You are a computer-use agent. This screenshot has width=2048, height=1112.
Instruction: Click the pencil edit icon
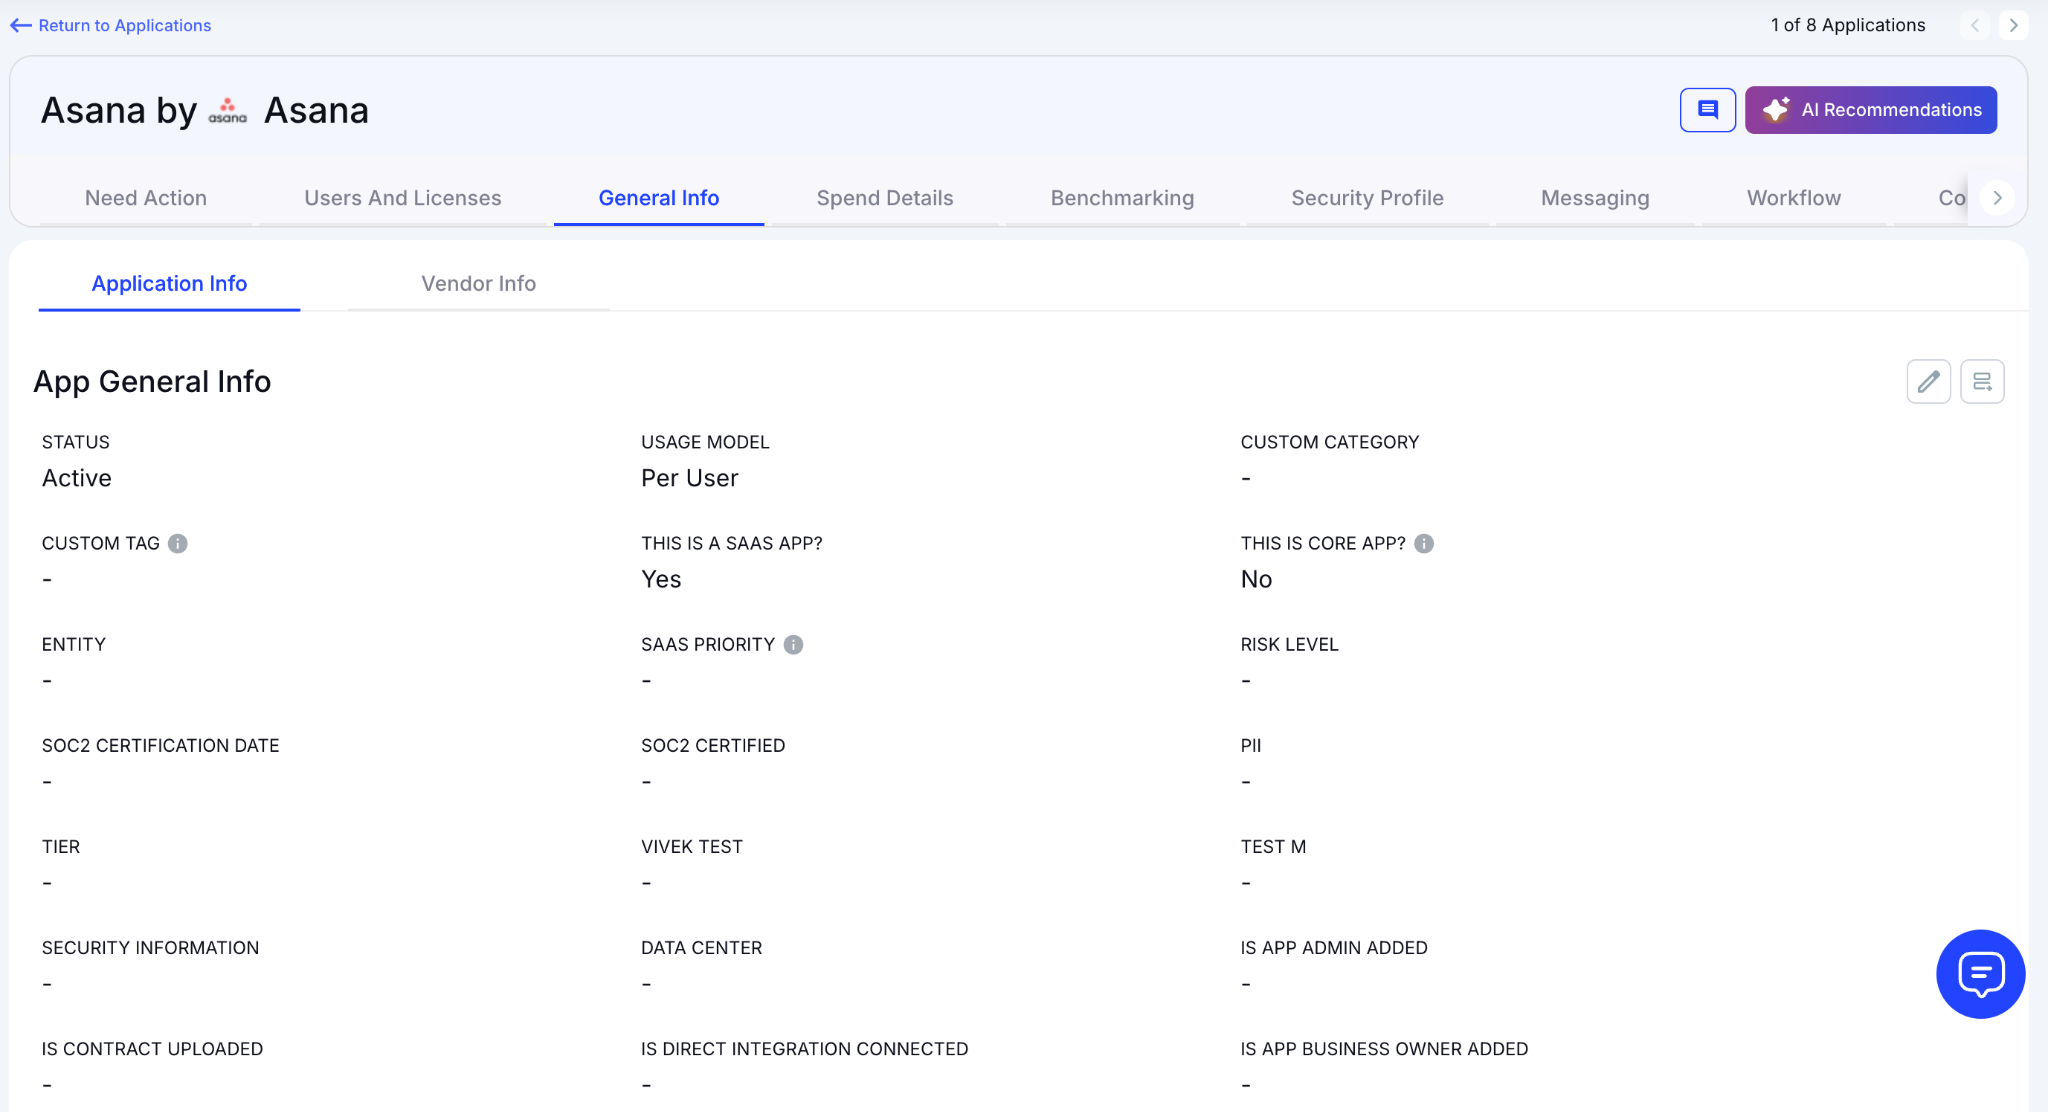(1928, 381)
